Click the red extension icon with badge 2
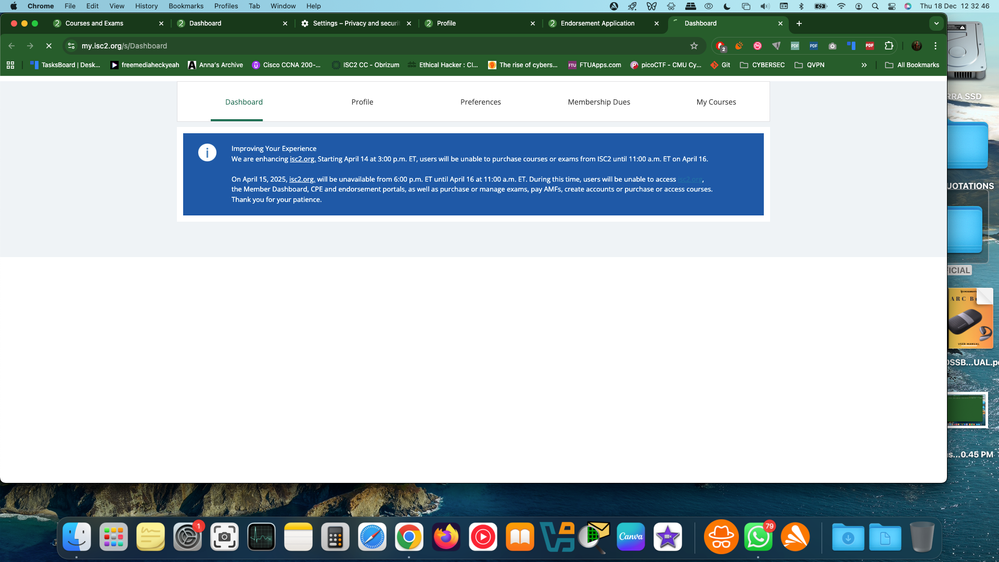999x562 pixels. [721, 46]
